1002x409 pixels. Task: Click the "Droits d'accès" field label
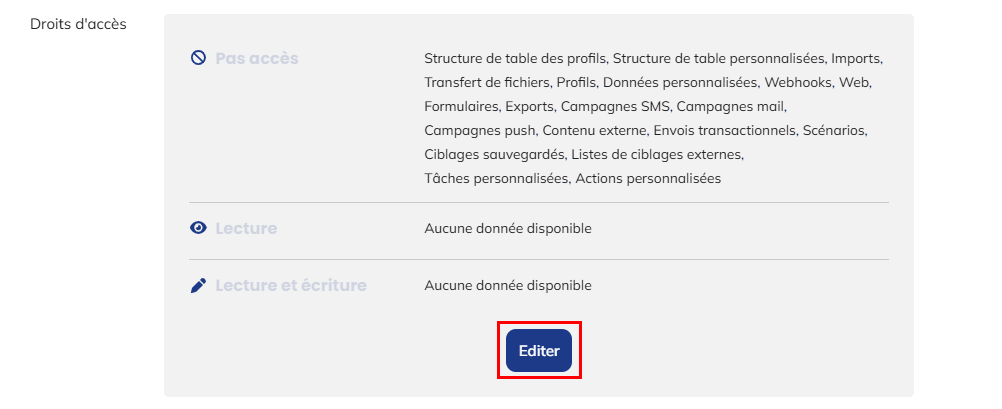point(79,23)
